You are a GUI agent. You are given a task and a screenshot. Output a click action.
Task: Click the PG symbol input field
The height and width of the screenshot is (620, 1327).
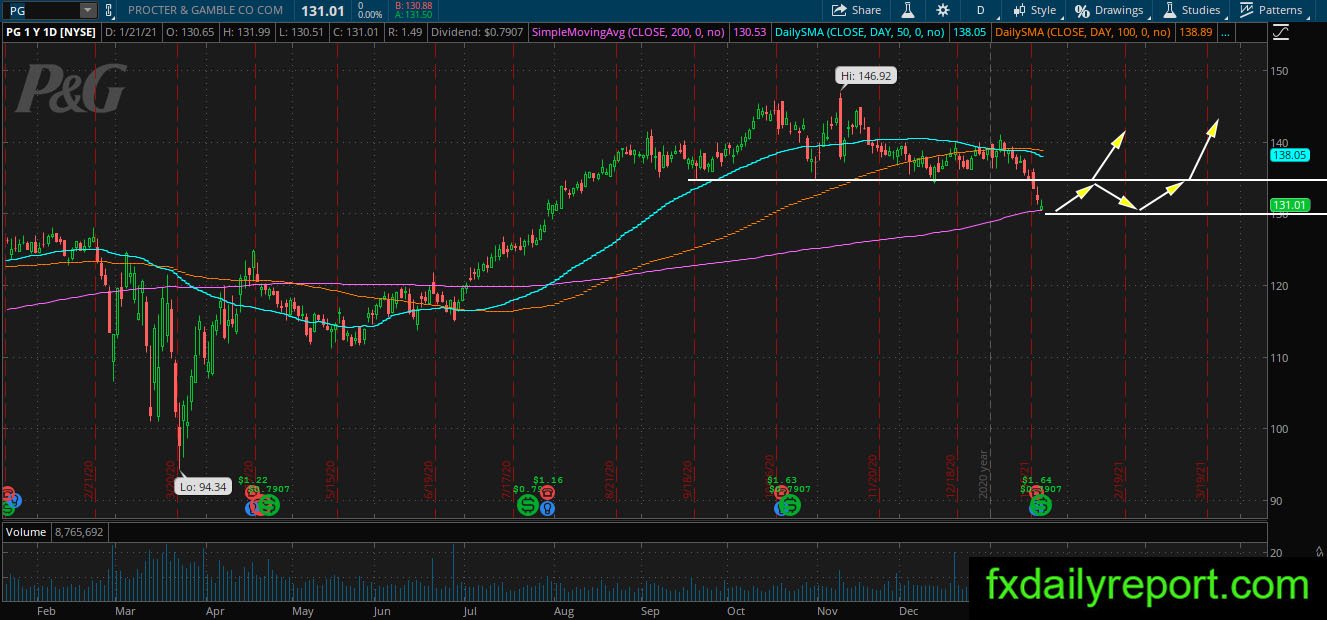[x=40, y=10]
